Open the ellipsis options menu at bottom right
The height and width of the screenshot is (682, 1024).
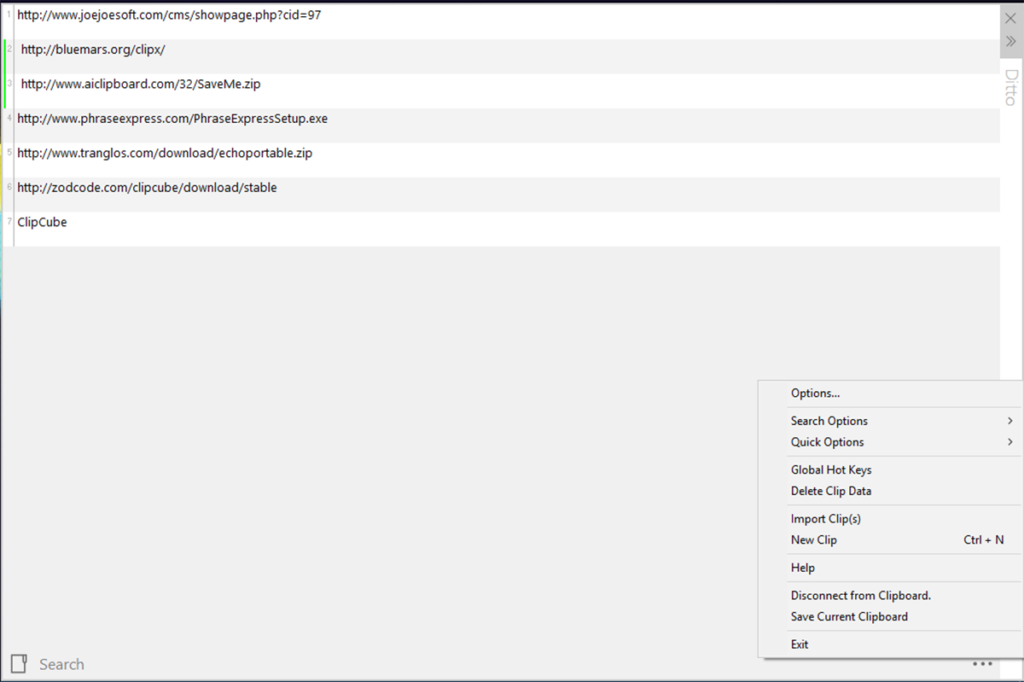point(982,663)
